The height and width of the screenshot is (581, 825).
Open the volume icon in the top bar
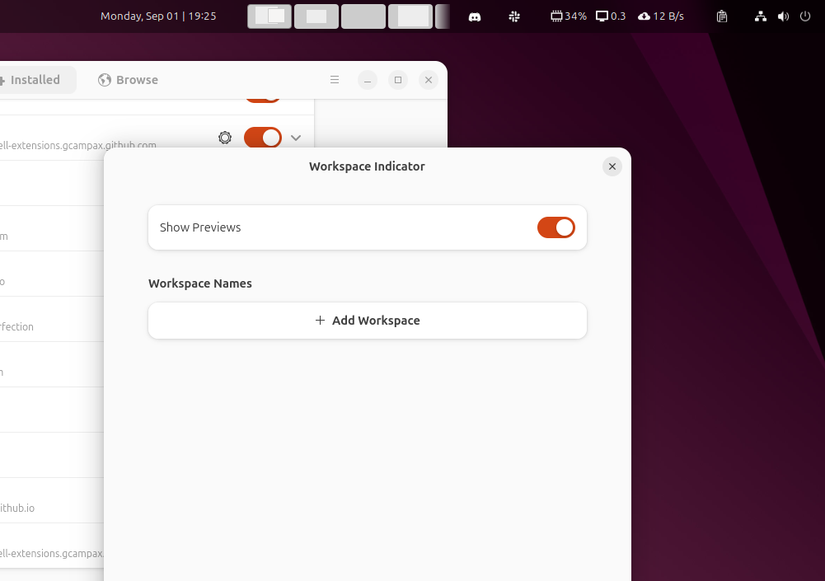[783, 16]
